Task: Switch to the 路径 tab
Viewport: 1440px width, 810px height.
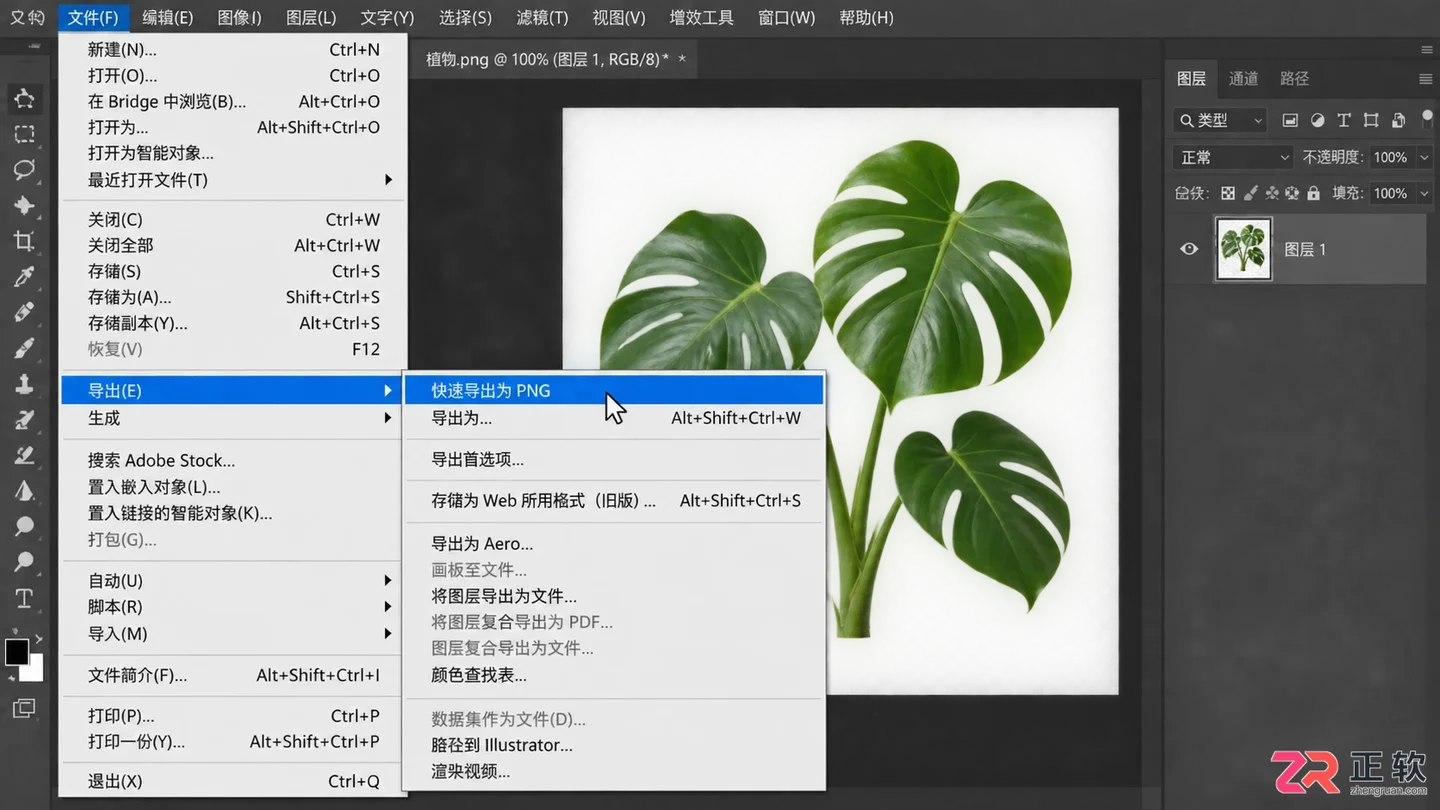Action: click(x=1294, y=79)
